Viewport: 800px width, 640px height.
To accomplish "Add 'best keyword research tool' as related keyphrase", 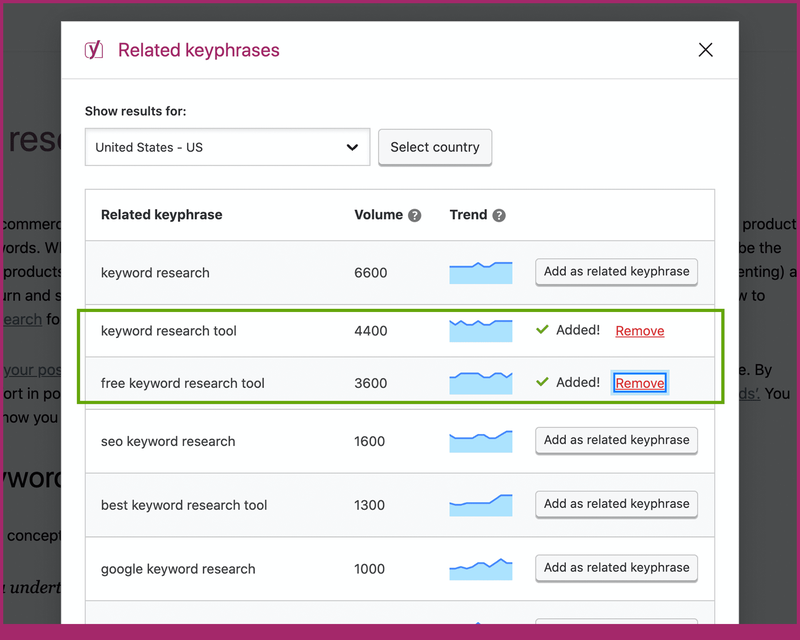I will click(x=616, y=504).
